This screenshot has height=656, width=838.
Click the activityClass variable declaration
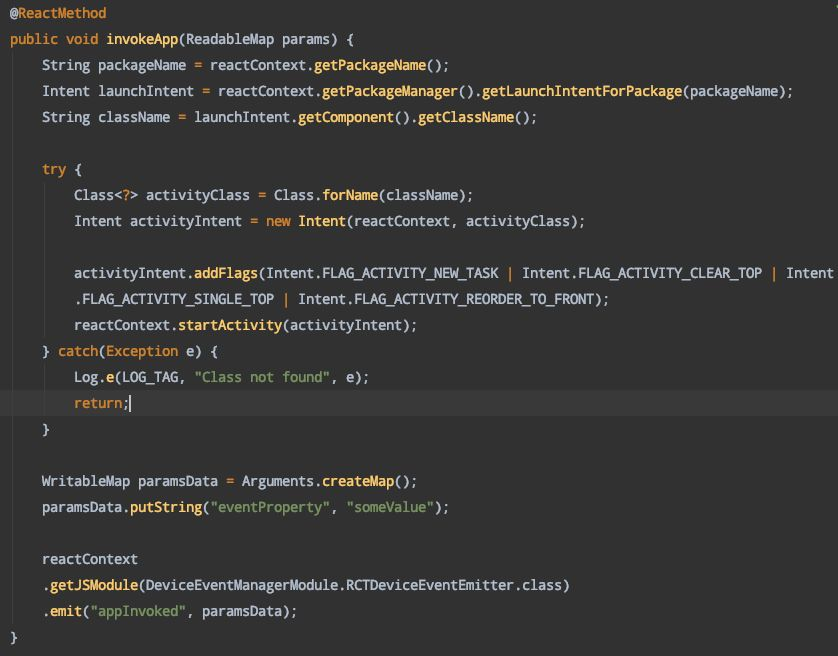click(x=198, y=195)
